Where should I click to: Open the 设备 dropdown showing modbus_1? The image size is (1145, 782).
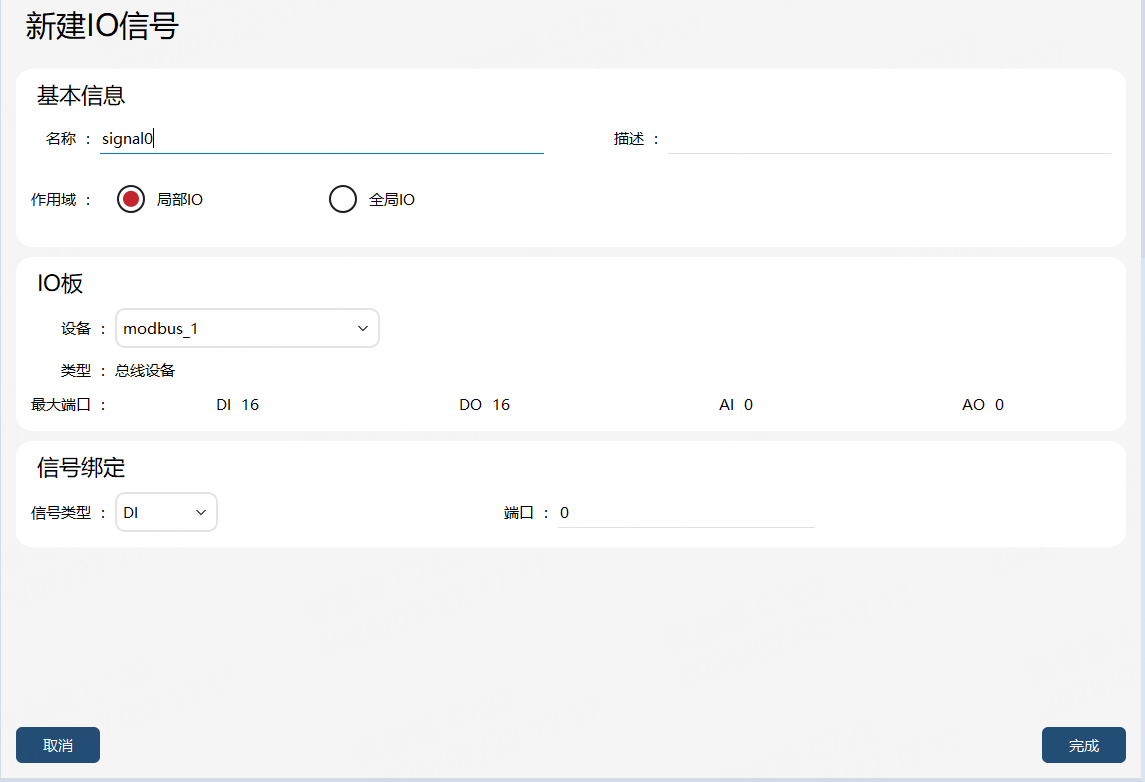(x=247, y=329)
